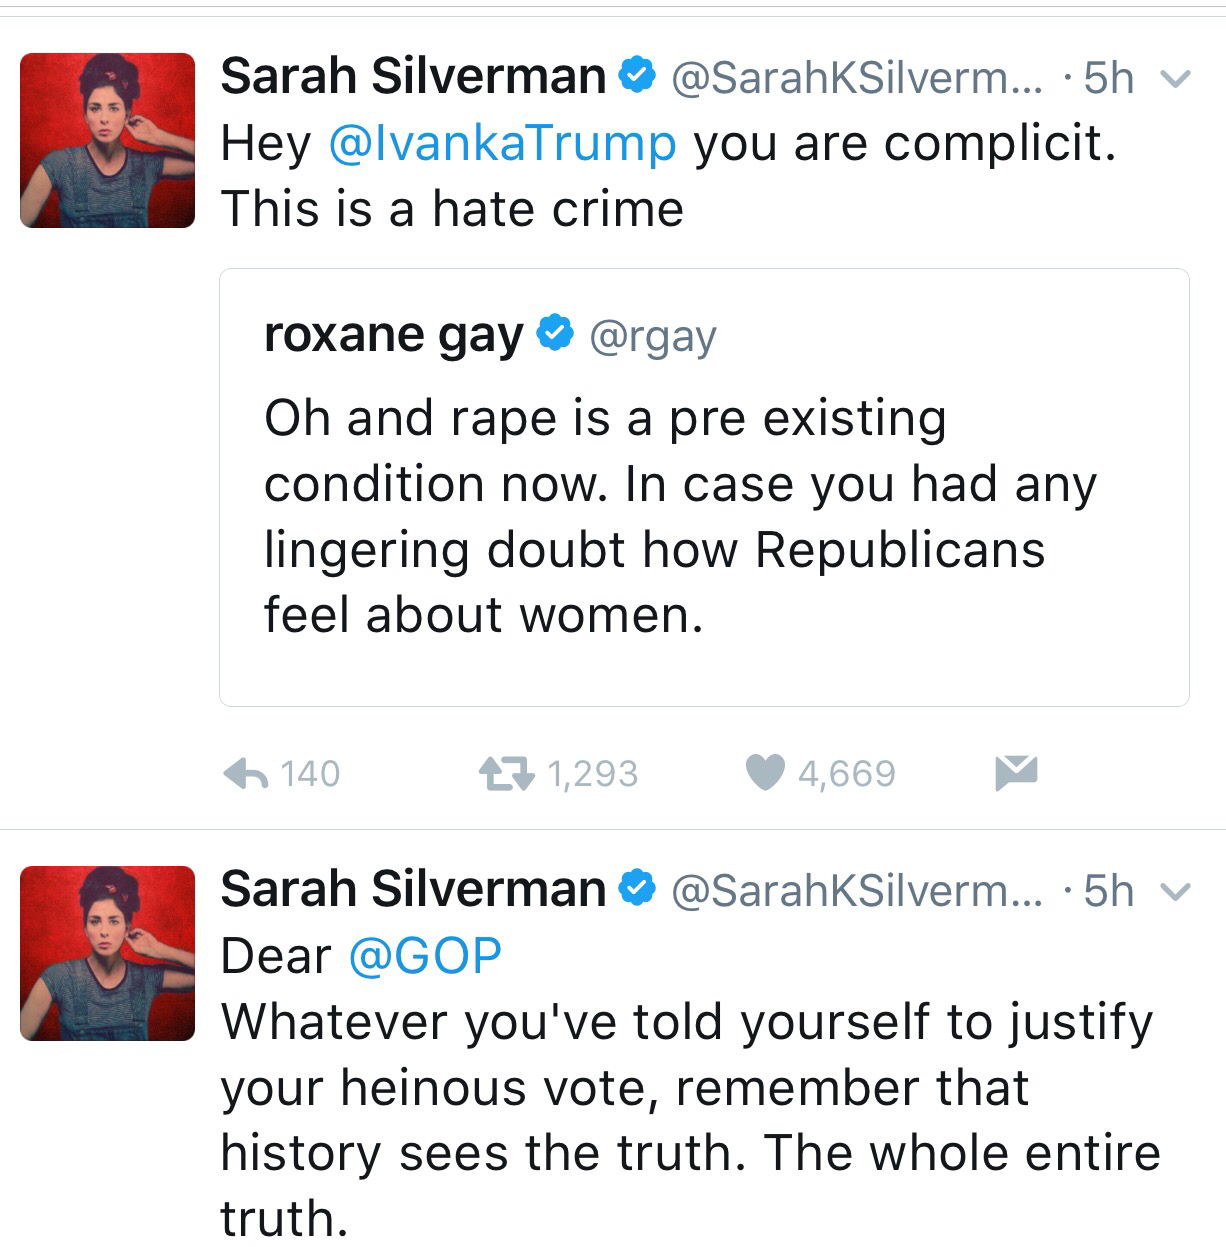Click verified badge on the Dear @GOP tweet

coord(637,888)
